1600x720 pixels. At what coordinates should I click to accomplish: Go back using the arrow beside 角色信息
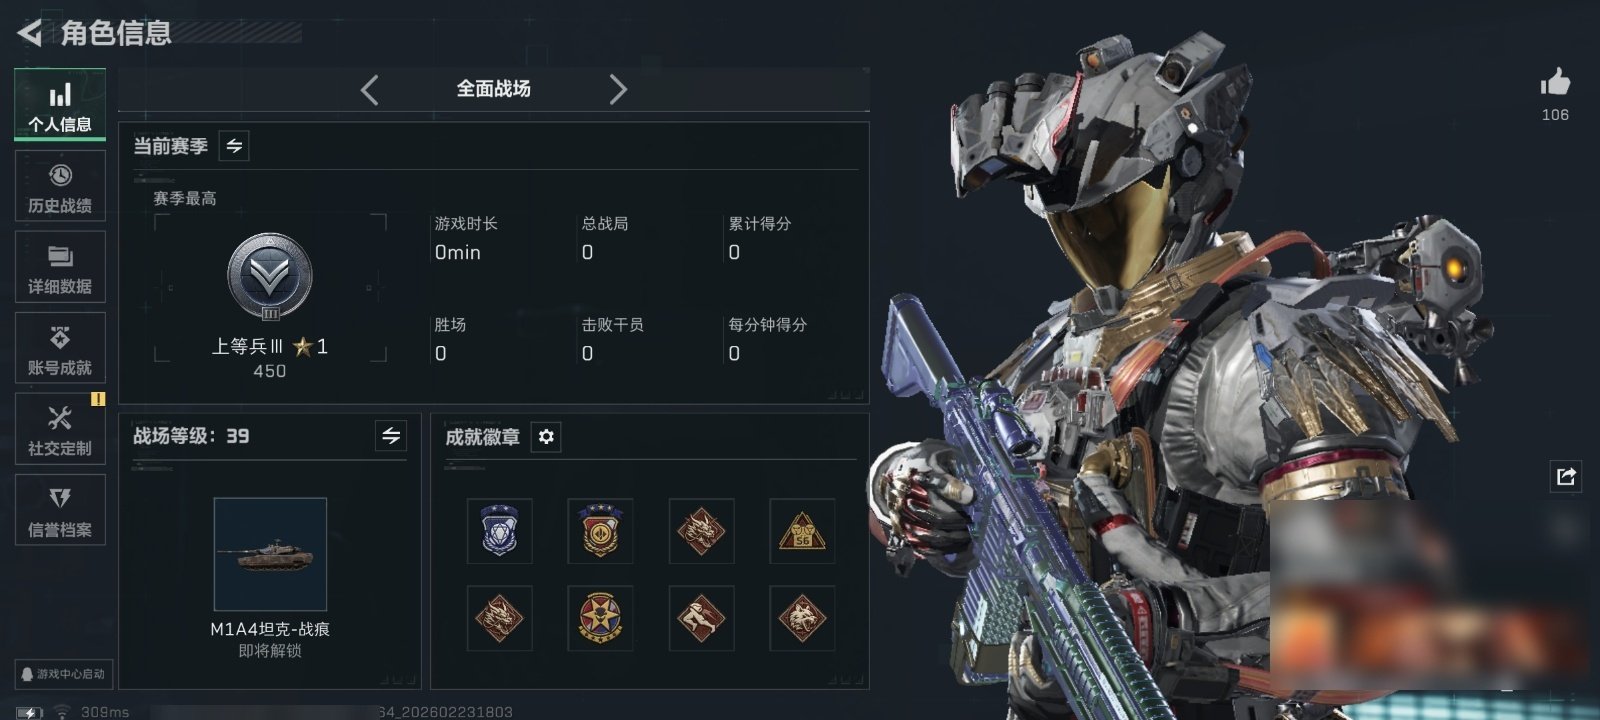[29, 33]
